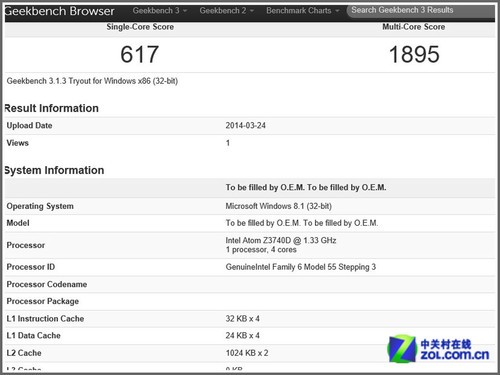Expand the Geekbench 2 menu
The width and height of the screenshot is (500, 375).
point(227,11)
